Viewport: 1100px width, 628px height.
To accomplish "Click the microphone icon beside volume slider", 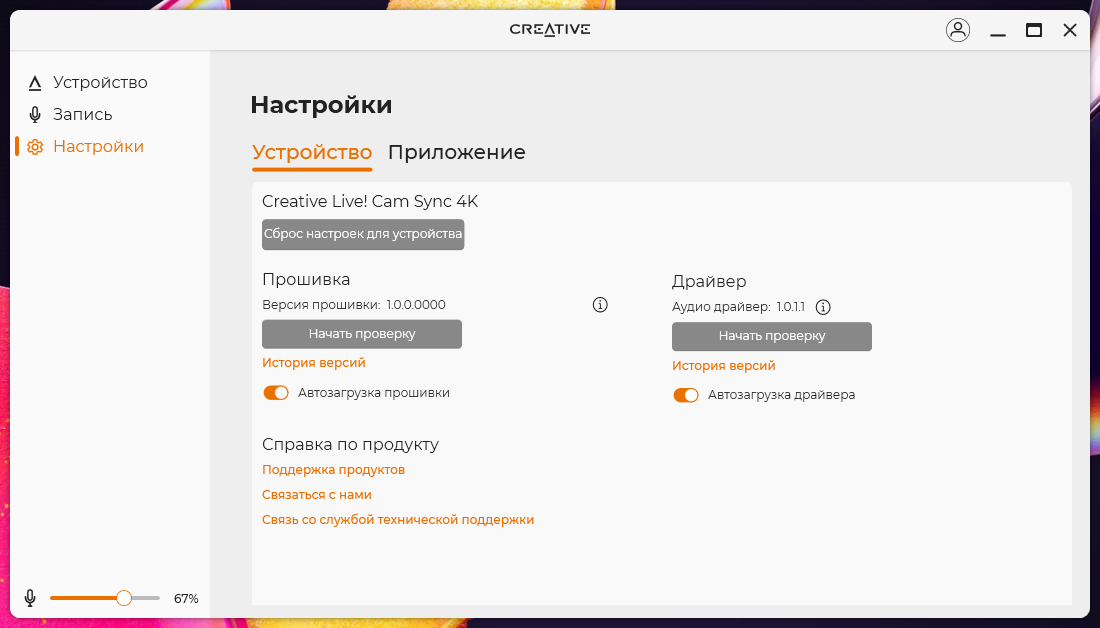I will [x=30, y=598].
